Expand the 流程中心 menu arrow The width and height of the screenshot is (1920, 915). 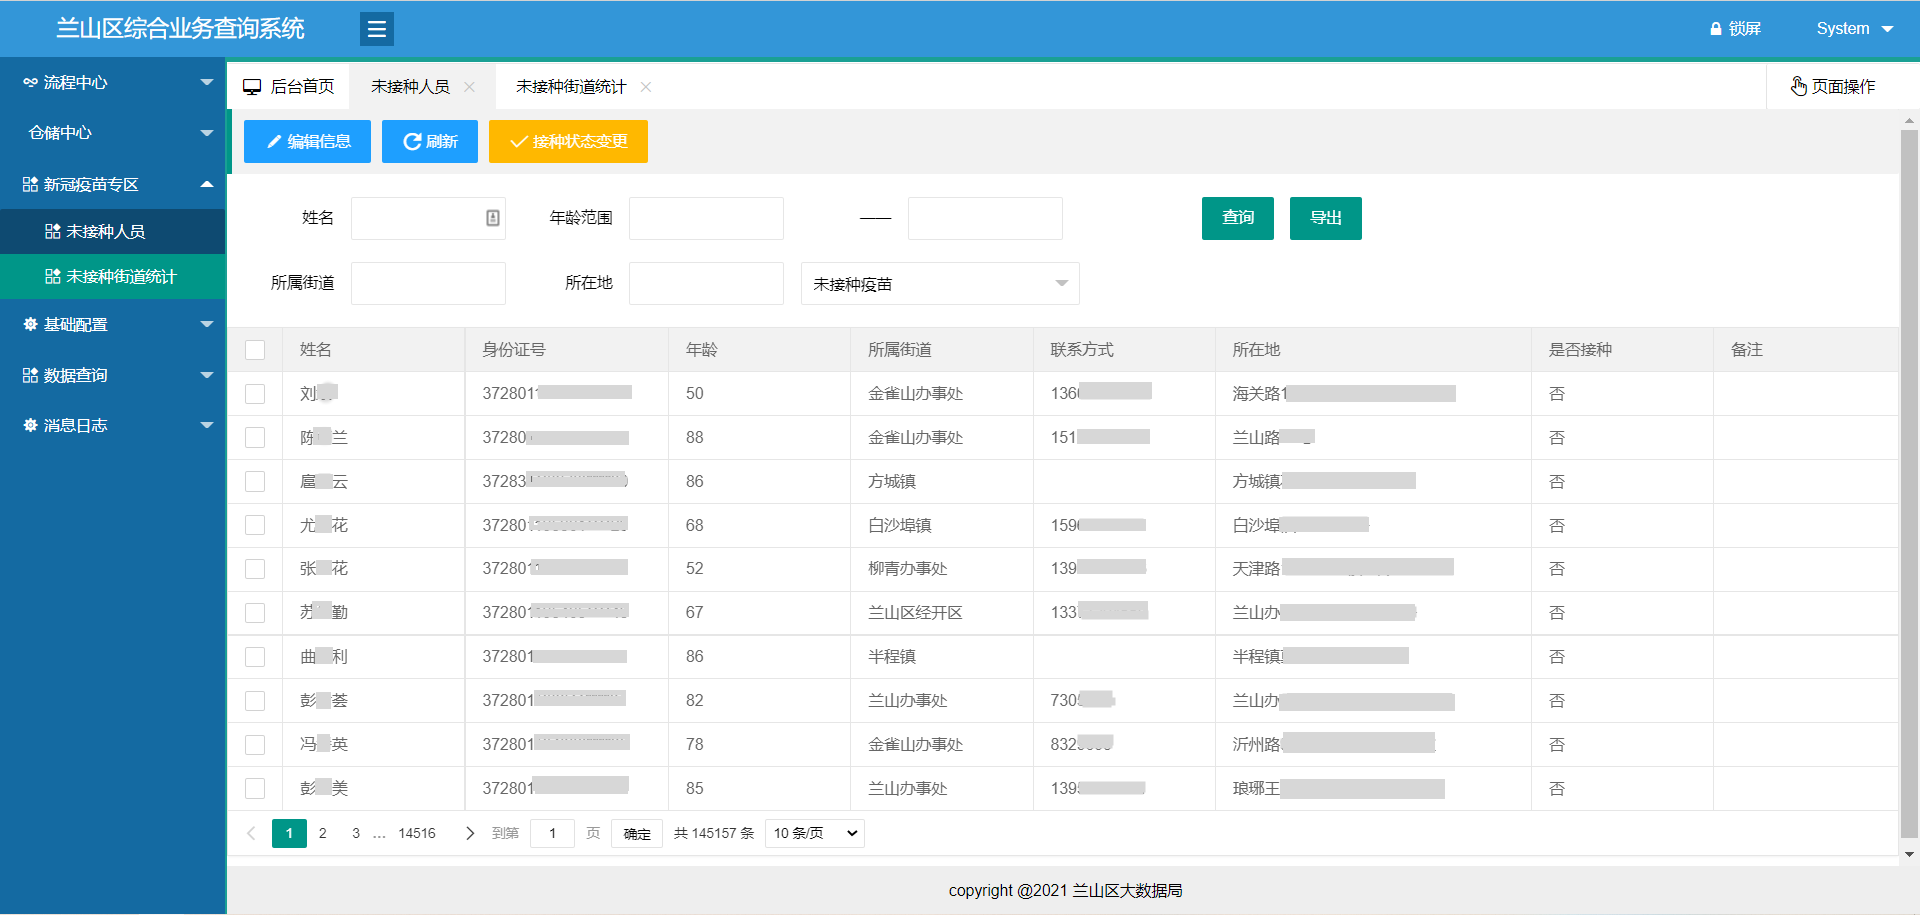coord(207,82)
